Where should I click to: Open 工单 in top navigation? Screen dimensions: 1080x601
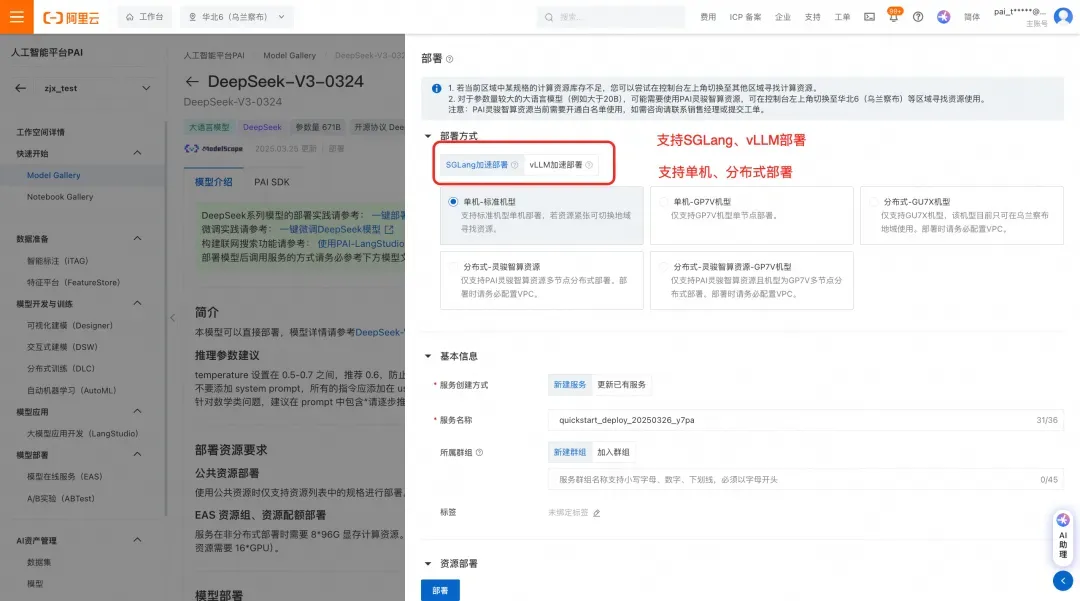(x=842, y=17)
